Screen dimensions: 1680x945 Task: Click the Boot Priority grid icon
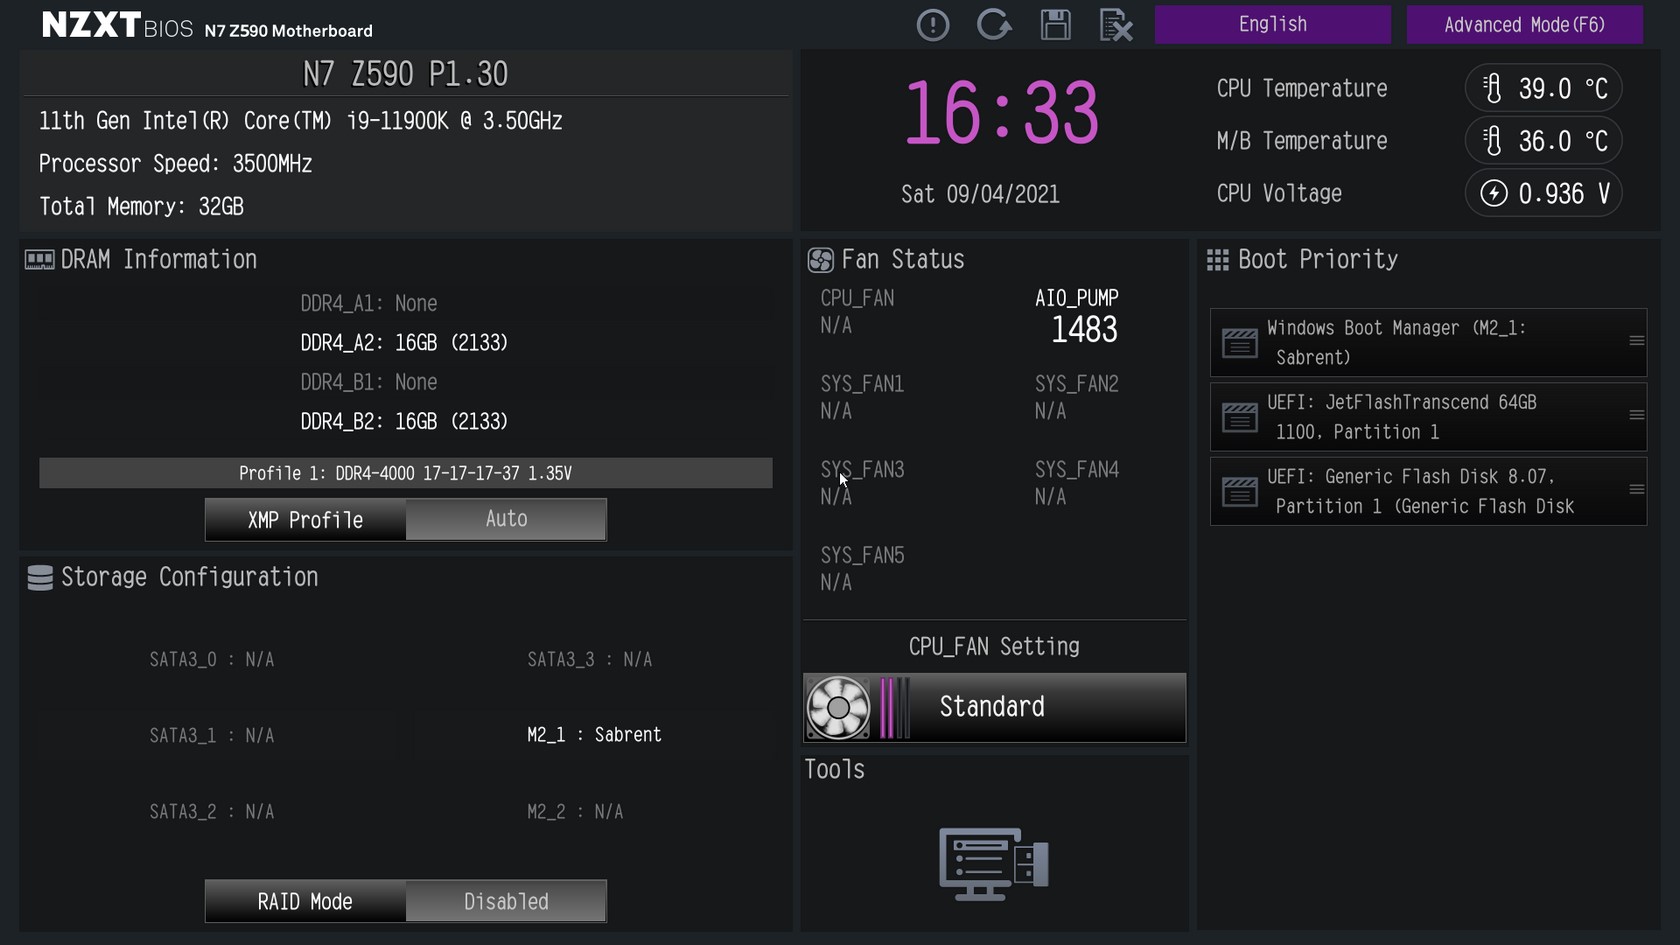1217,260
